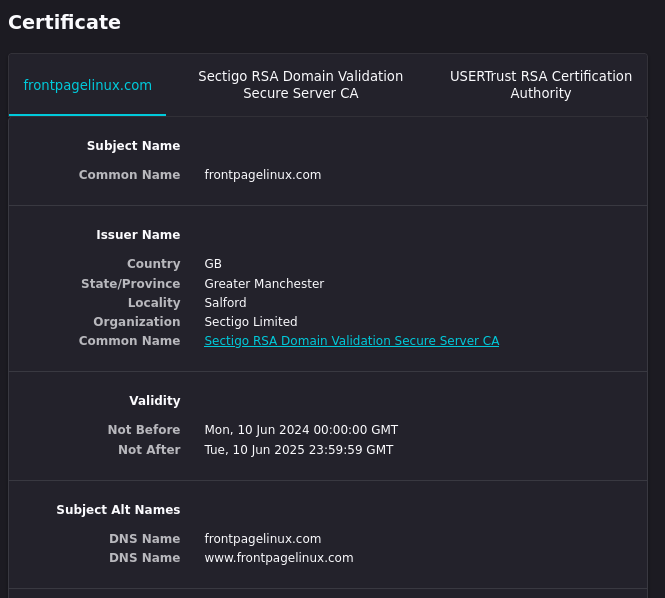This screenshot has height=598, width=665.
Task: Click the Country value GB
Action: 213,263
